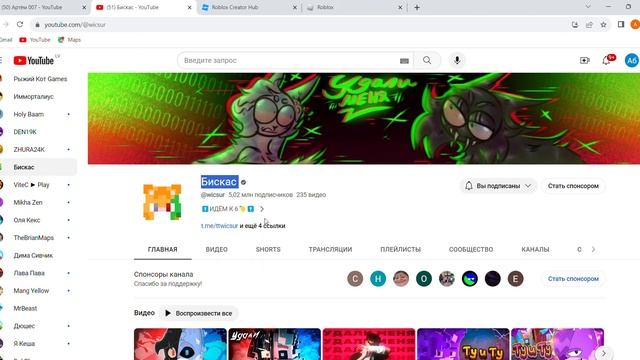Switch to Roblox Creator Hub browser tab
The image size is (640, 360).
point(248,7)
